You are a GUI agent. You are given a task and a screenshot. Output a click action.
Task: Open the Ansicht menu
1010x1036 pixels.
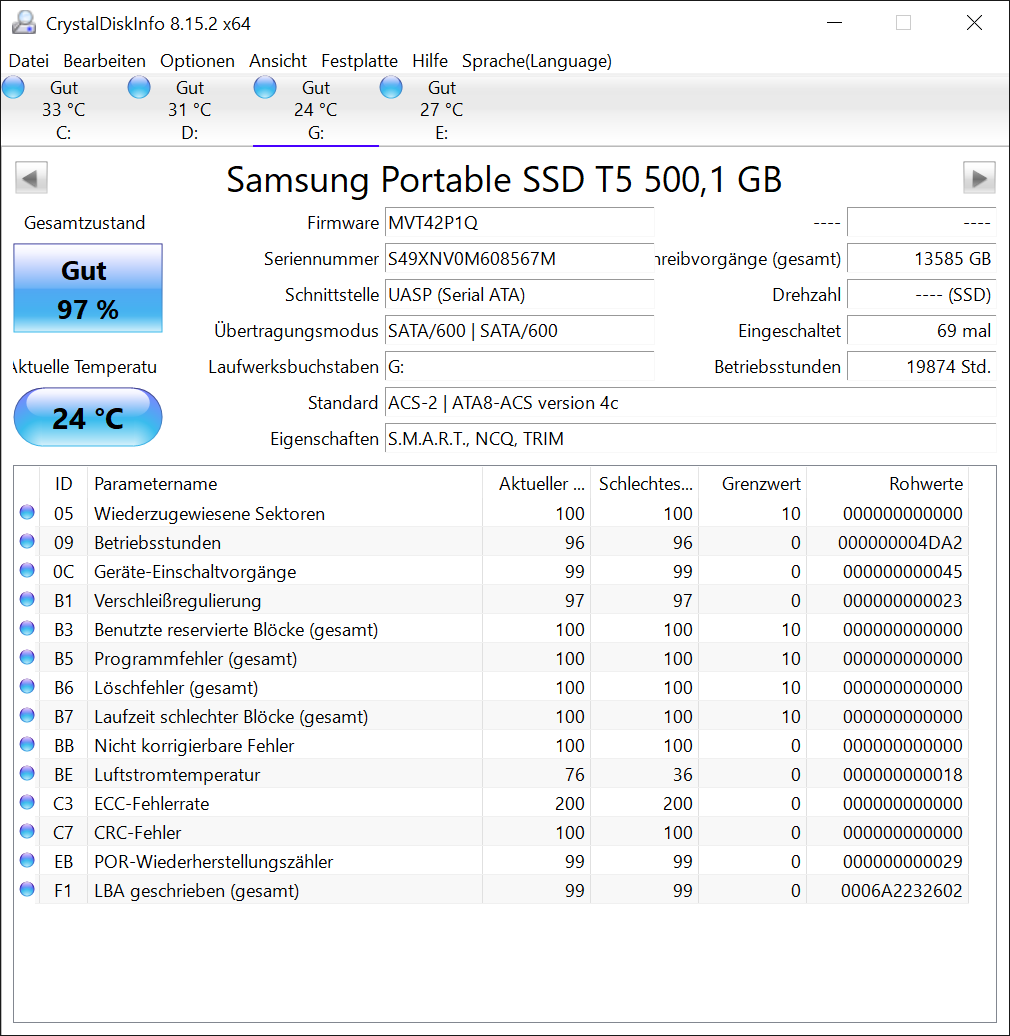pos(277,61)
